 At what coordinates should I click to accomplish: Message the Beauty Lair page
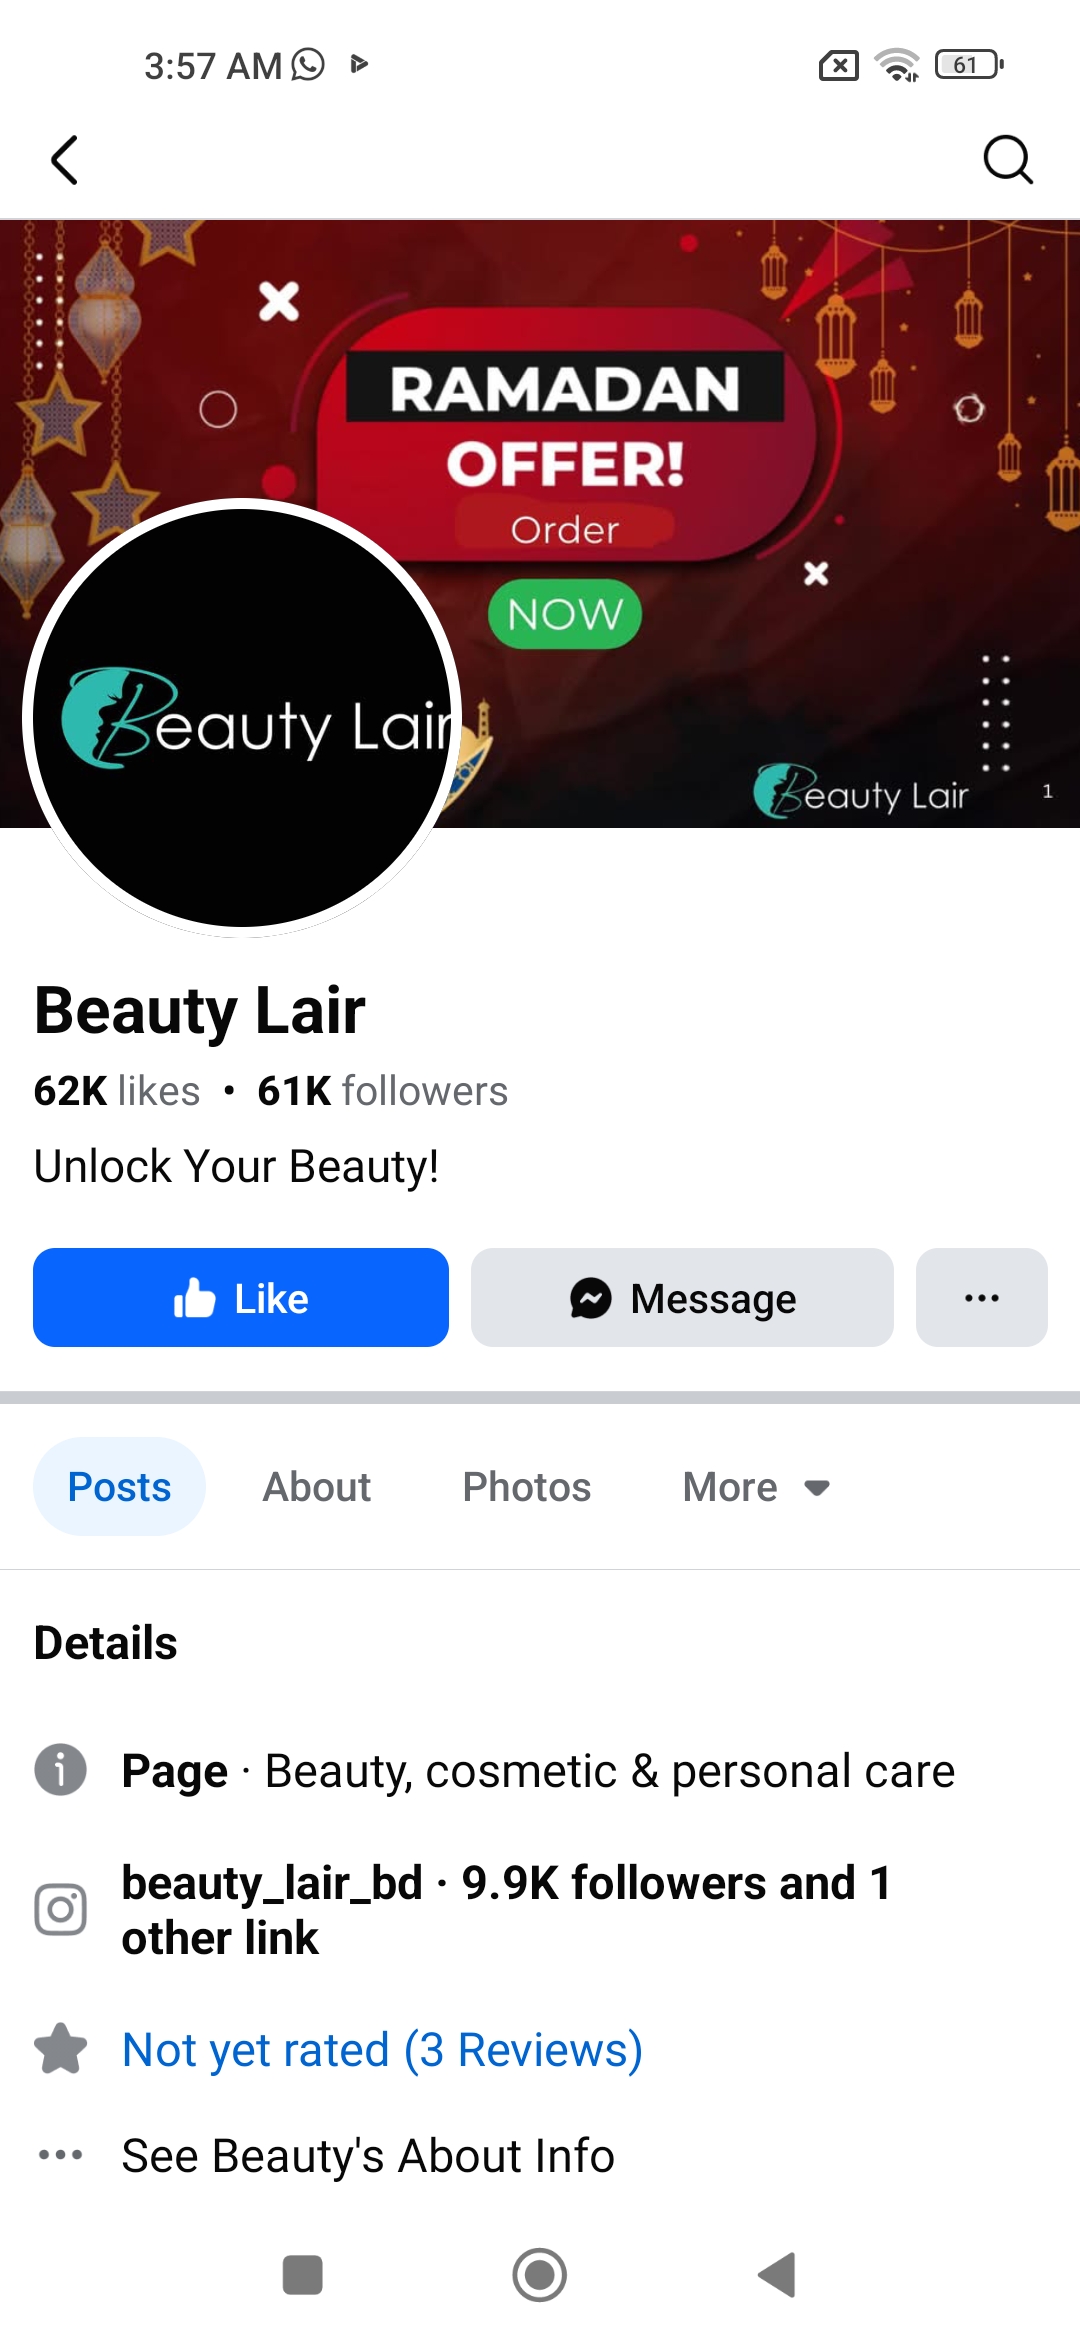point(682,1297)
